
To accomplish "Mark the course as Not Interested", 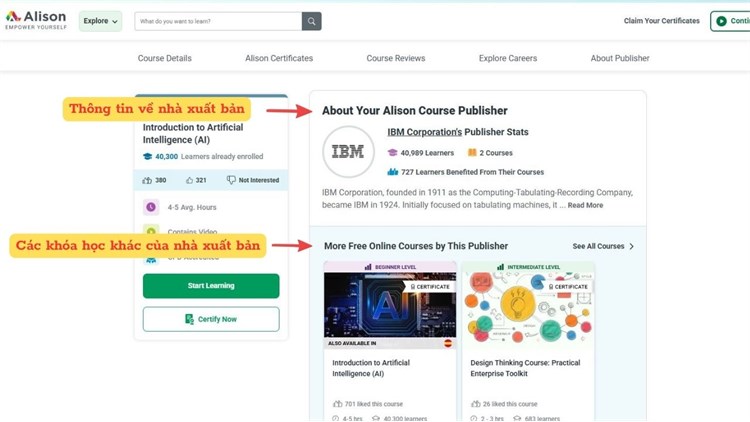I will tap(253, 180).
